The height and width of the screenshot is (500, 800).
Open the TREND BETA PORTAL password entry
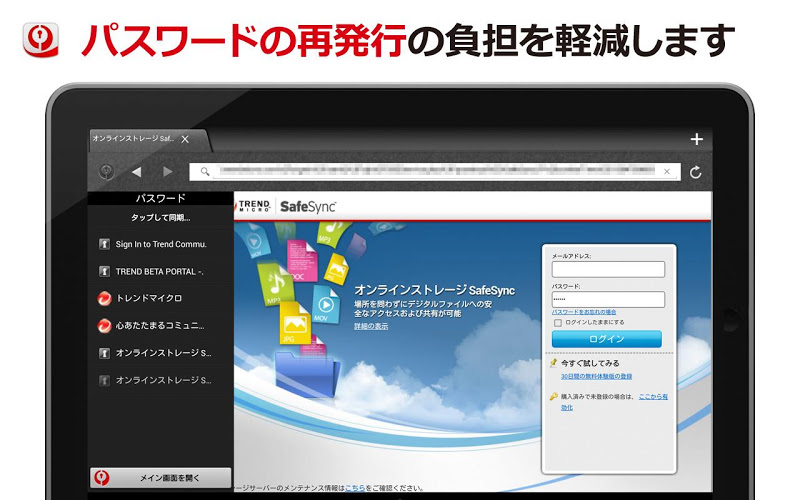[x=160, y=271]
